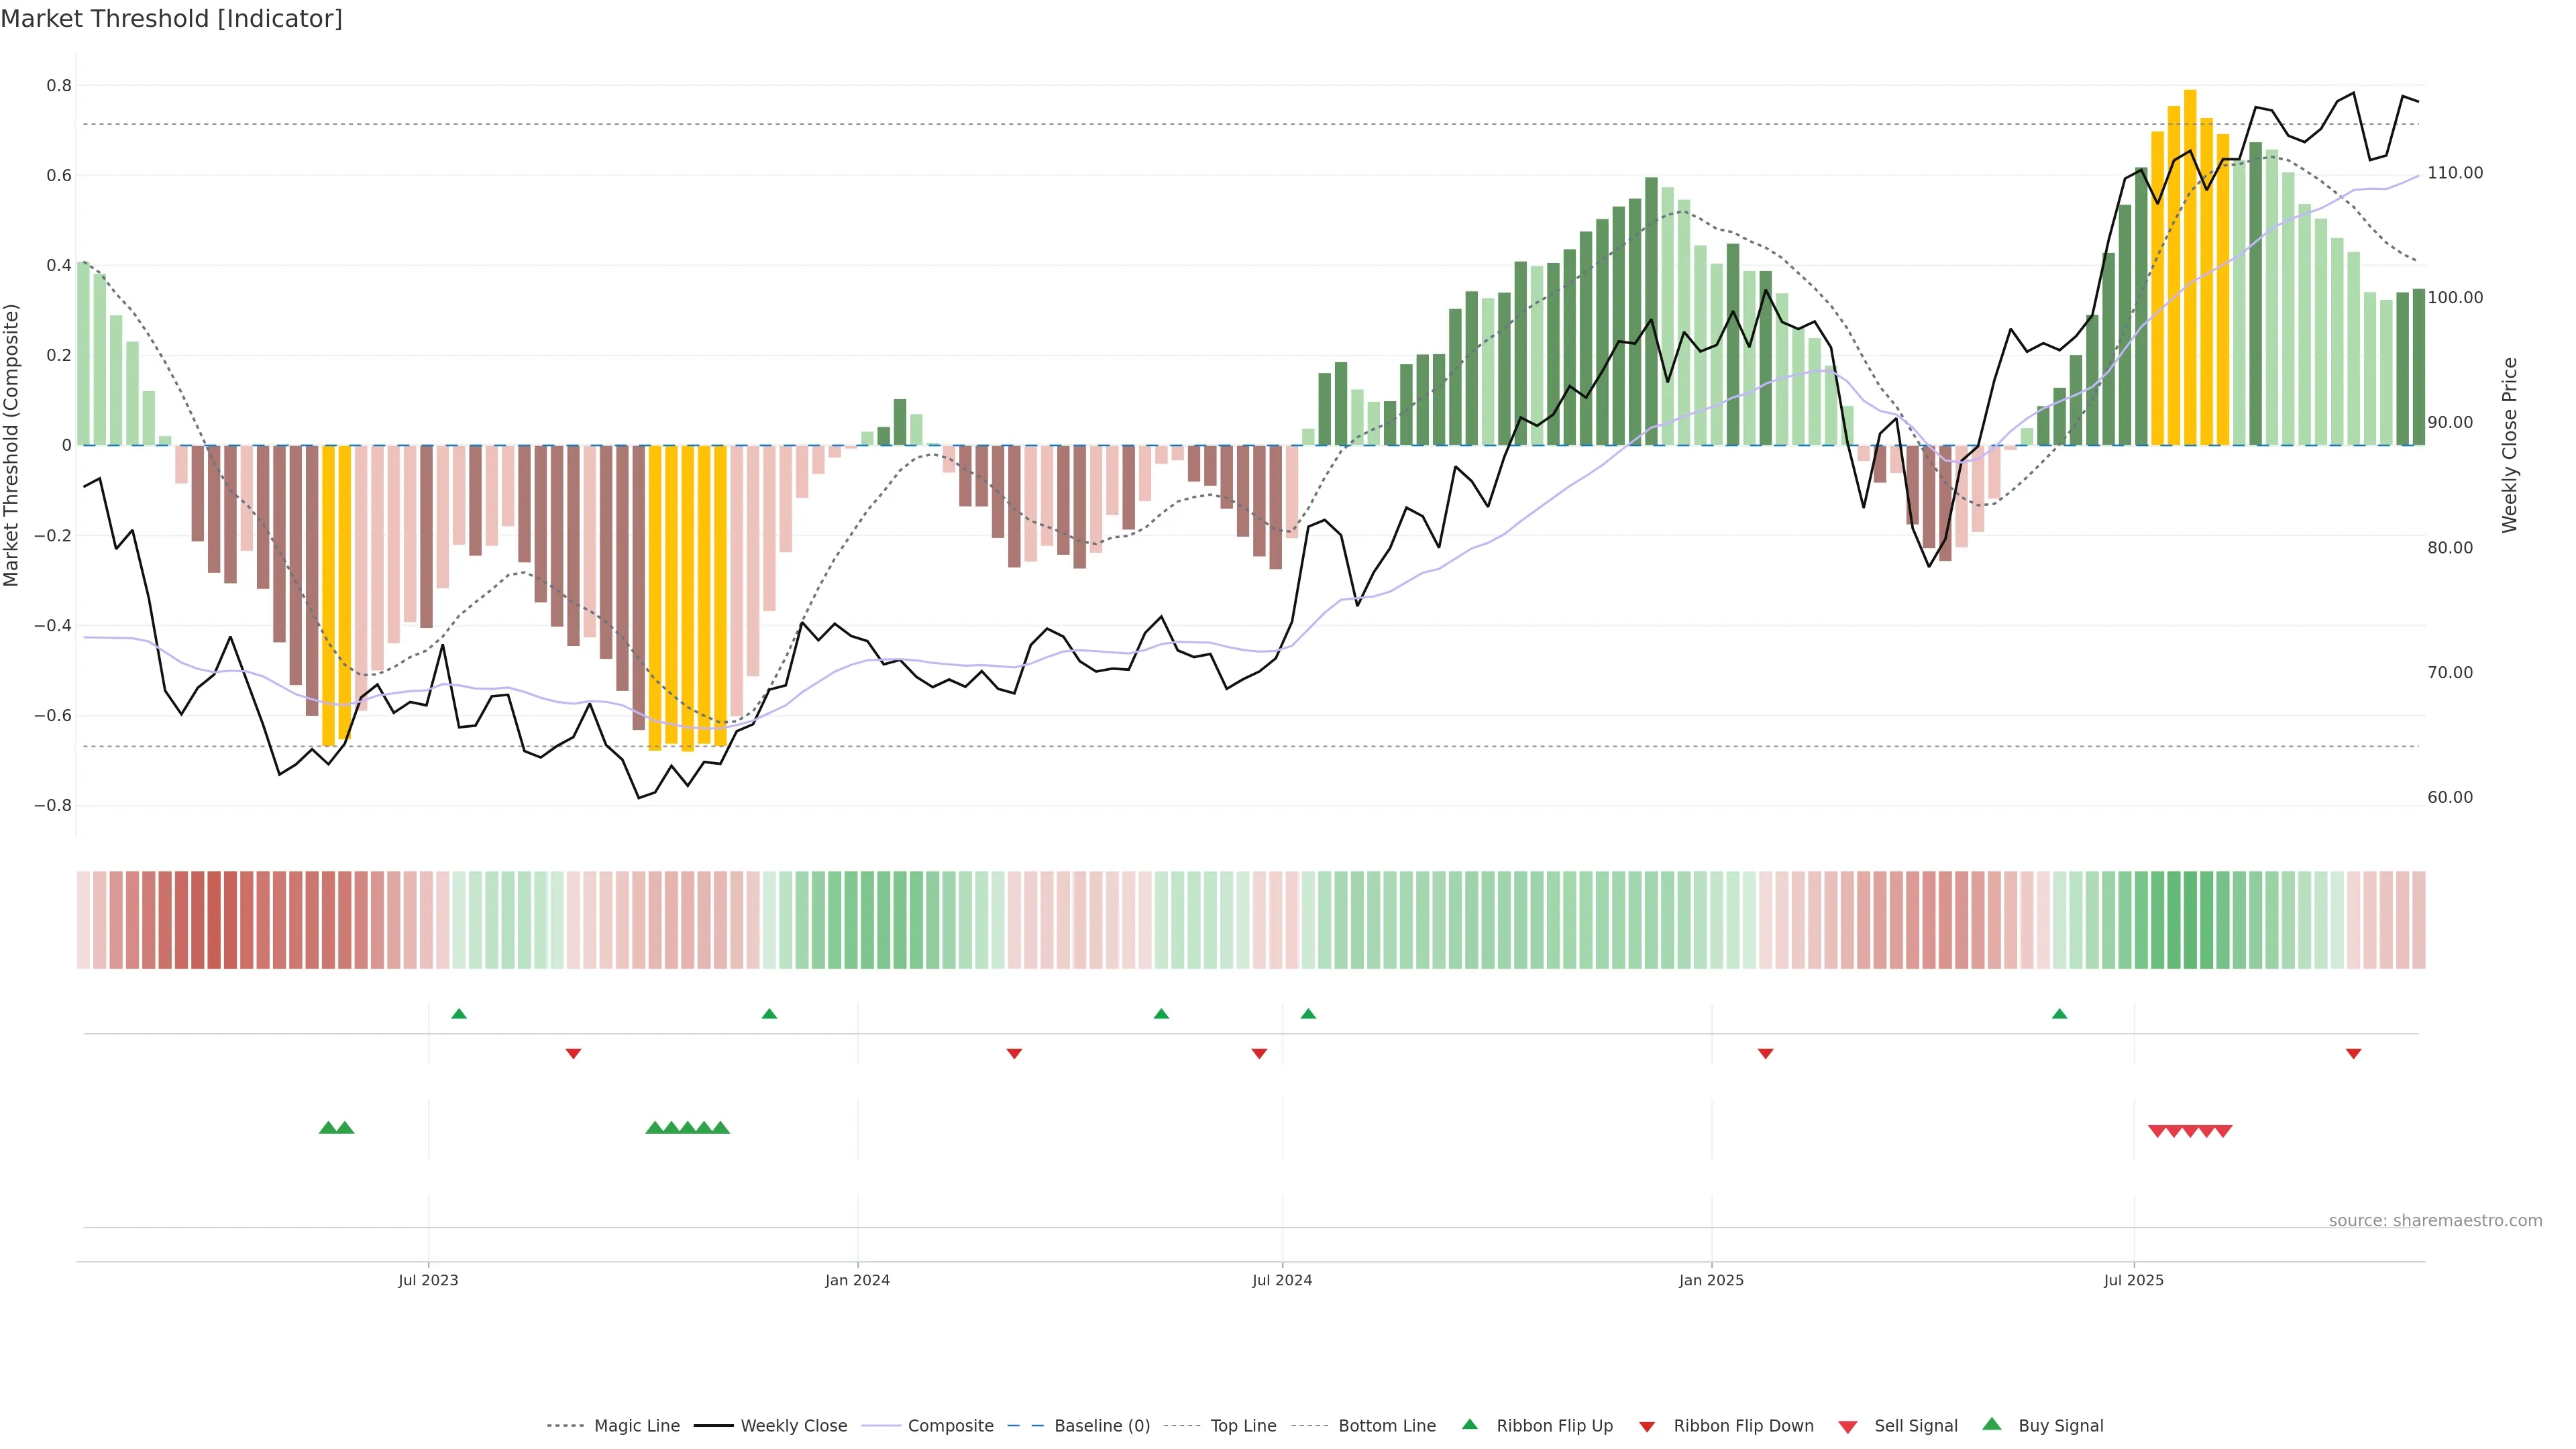2576x1449 pixels.
Task: Click the source: sharemaestro.com text
Action: click(x=2435, y=1220)
